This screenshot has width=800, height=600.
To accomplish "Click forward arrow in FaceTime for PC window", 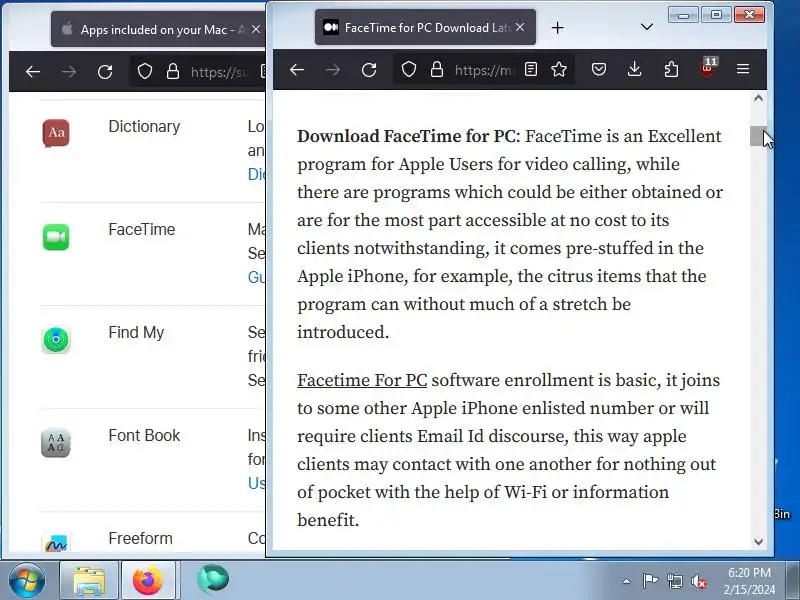I will 333,69.
